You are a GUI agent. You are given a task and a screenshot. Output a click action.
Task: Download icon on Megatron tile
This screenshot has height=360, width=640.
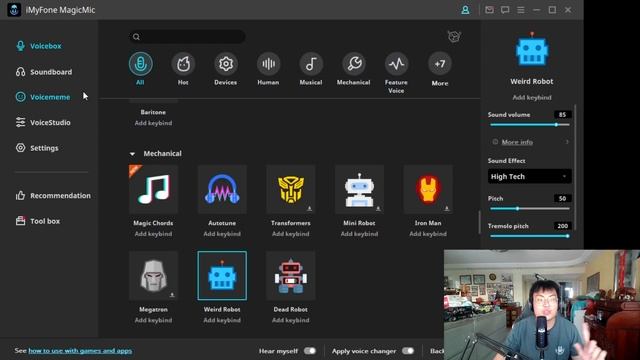coord(172,295)
